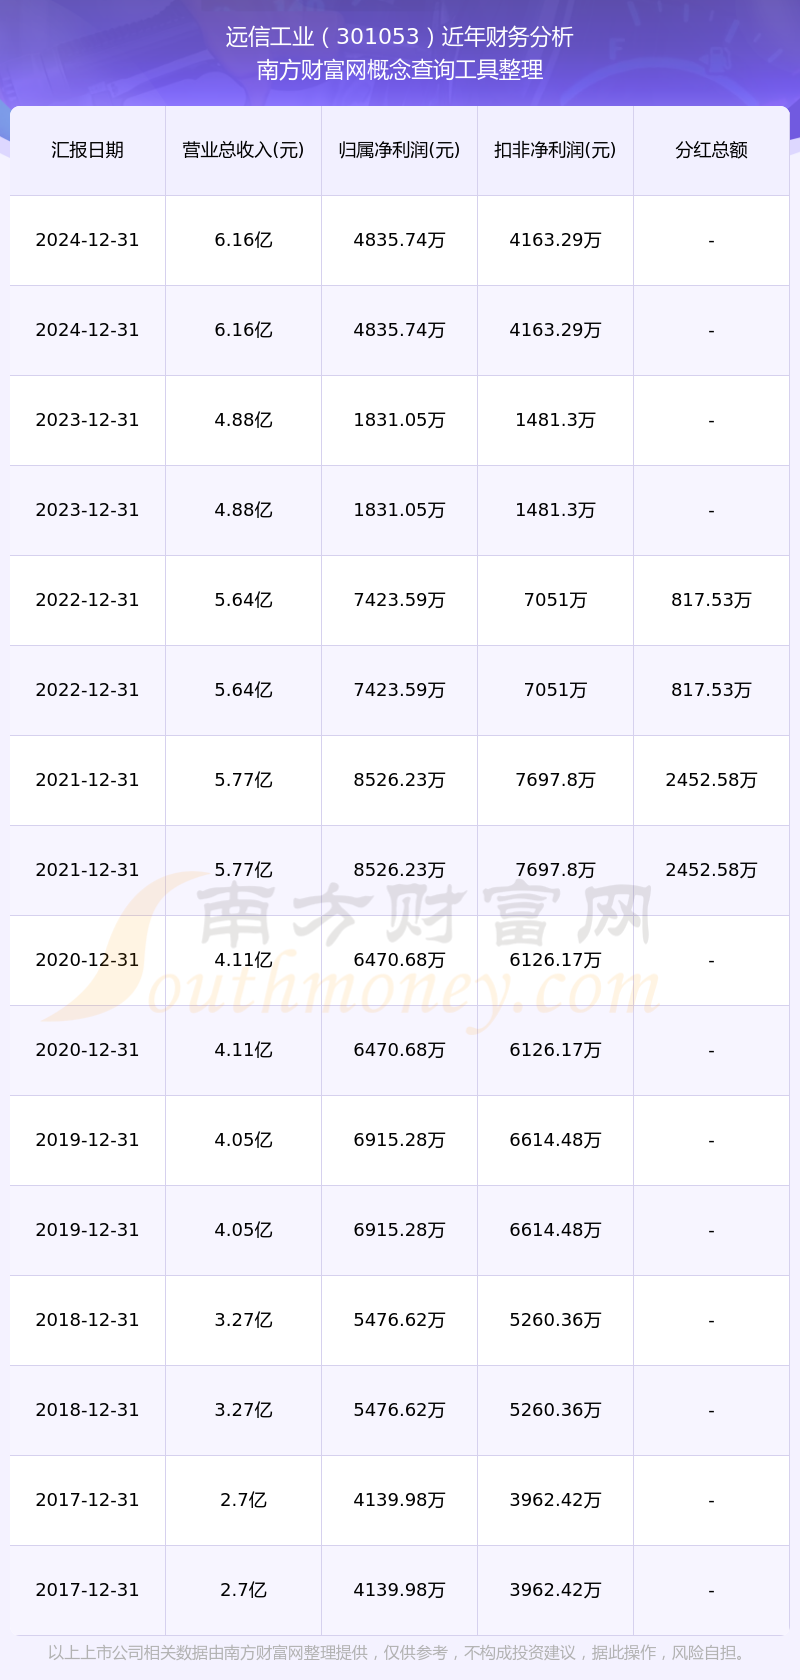Select the 分红总额 column header
Screen dimensions: 800x1680
pos(711,150)
